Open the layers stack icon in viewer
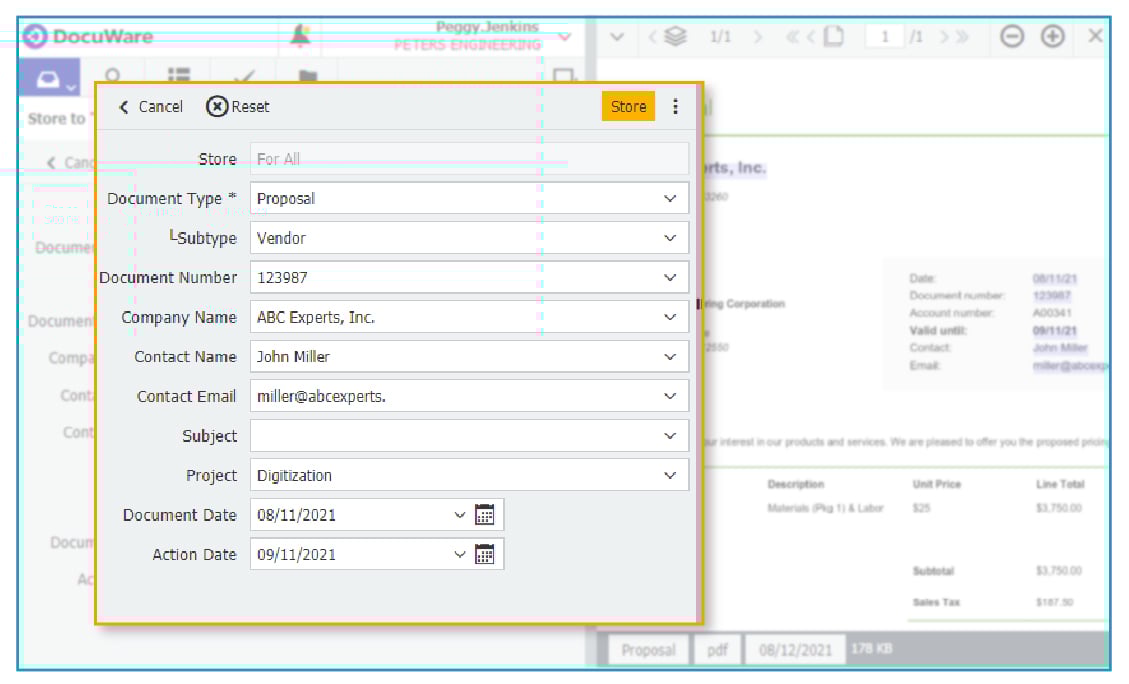This screenshot has height=684, width=1129. click(x=676, y=36)
